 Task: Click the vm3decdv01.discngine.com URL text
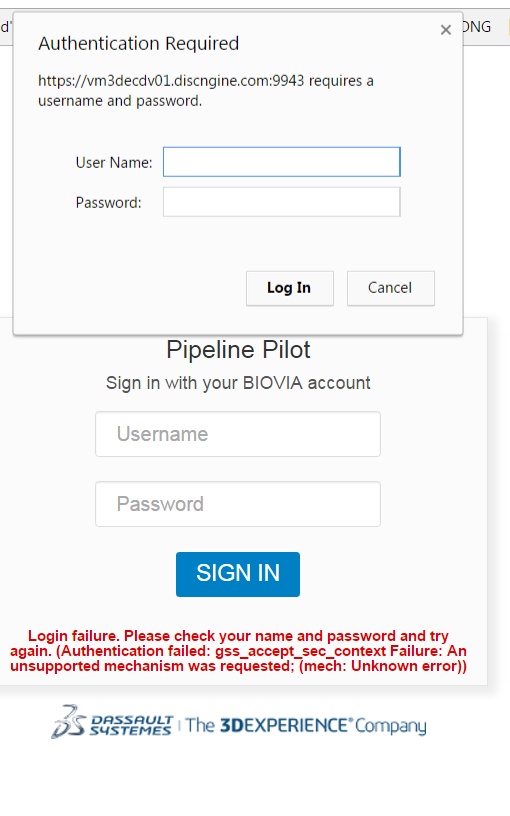click(171, 81)
